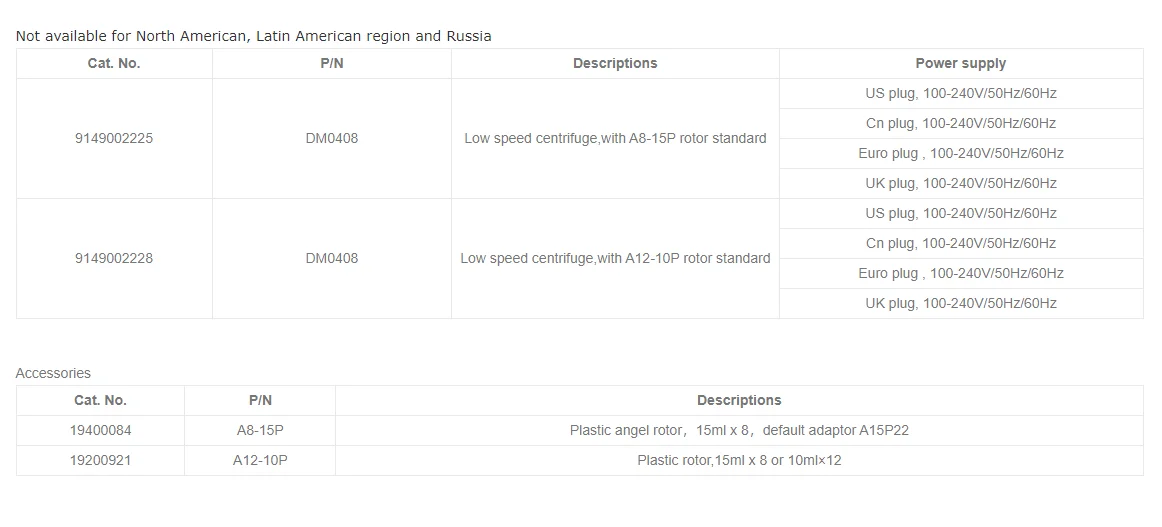Click the Descriptions header in Accessories table
The image size is (1162, 527).
739,400
